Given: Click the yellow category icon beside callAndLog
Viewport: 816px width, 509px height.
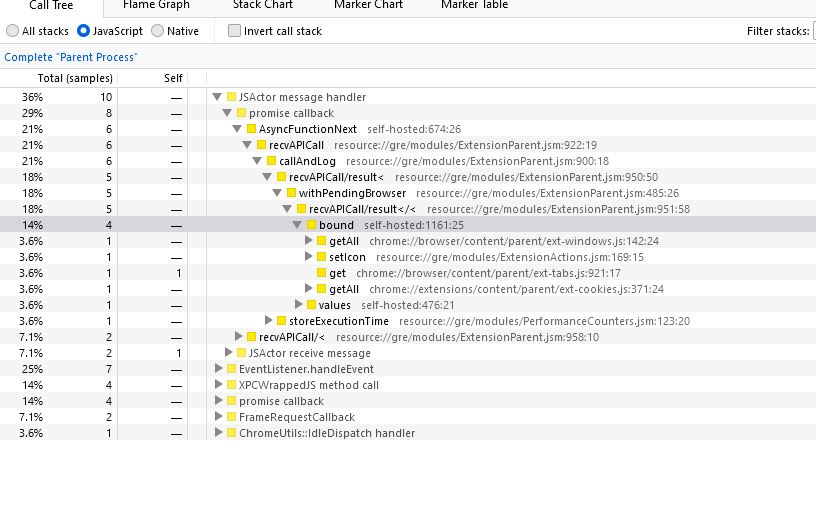Looking at the screenshot, I should [x=272, y=161].
